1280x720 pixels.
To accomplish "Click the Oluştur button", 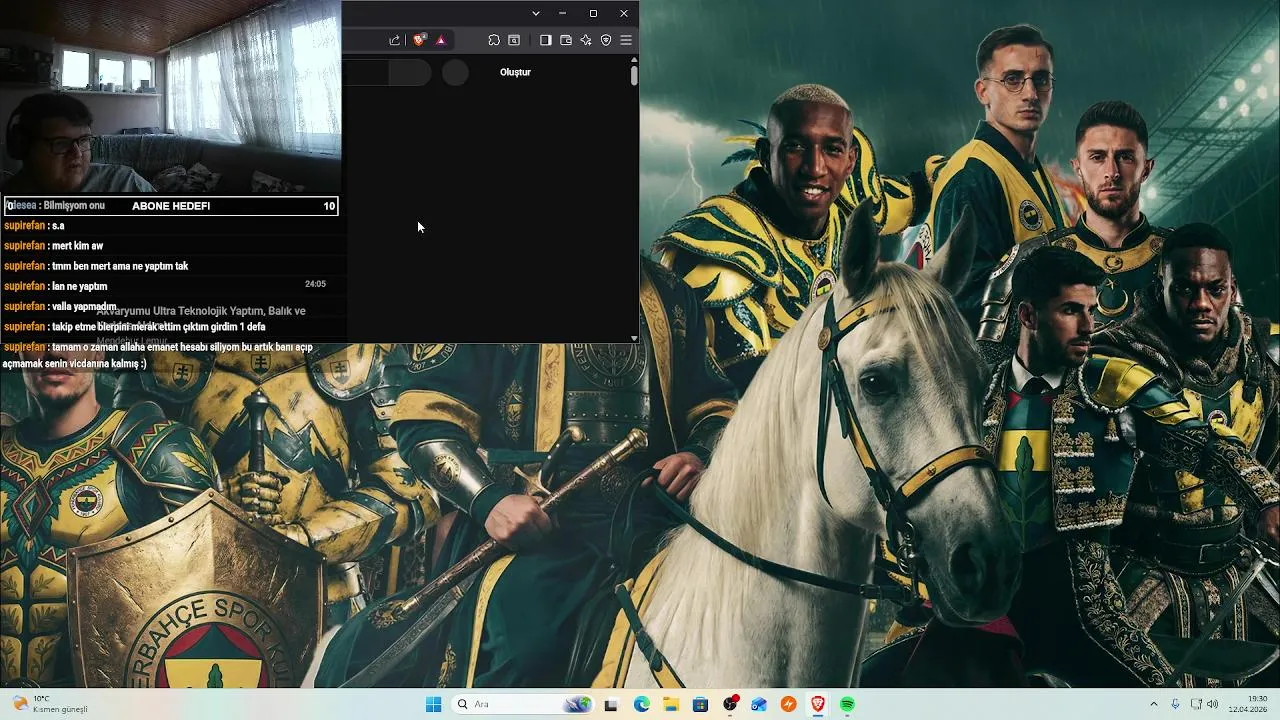I will coord(515,72).
